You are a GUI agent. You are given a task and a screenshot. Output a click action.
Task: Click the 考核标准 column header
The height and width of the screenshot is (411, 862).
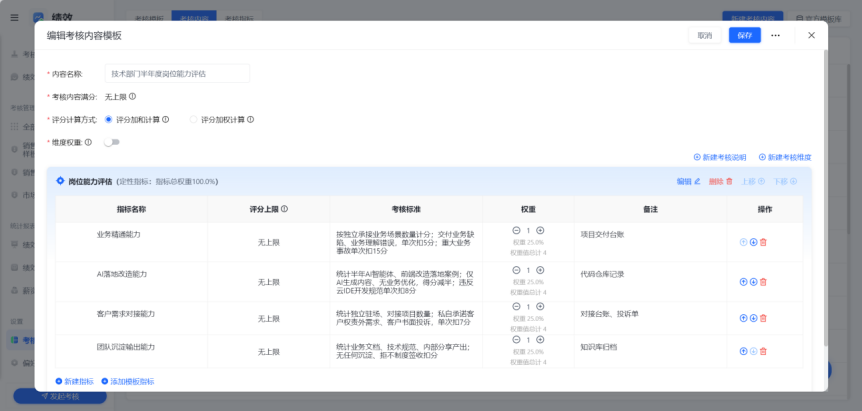(406, 209)
